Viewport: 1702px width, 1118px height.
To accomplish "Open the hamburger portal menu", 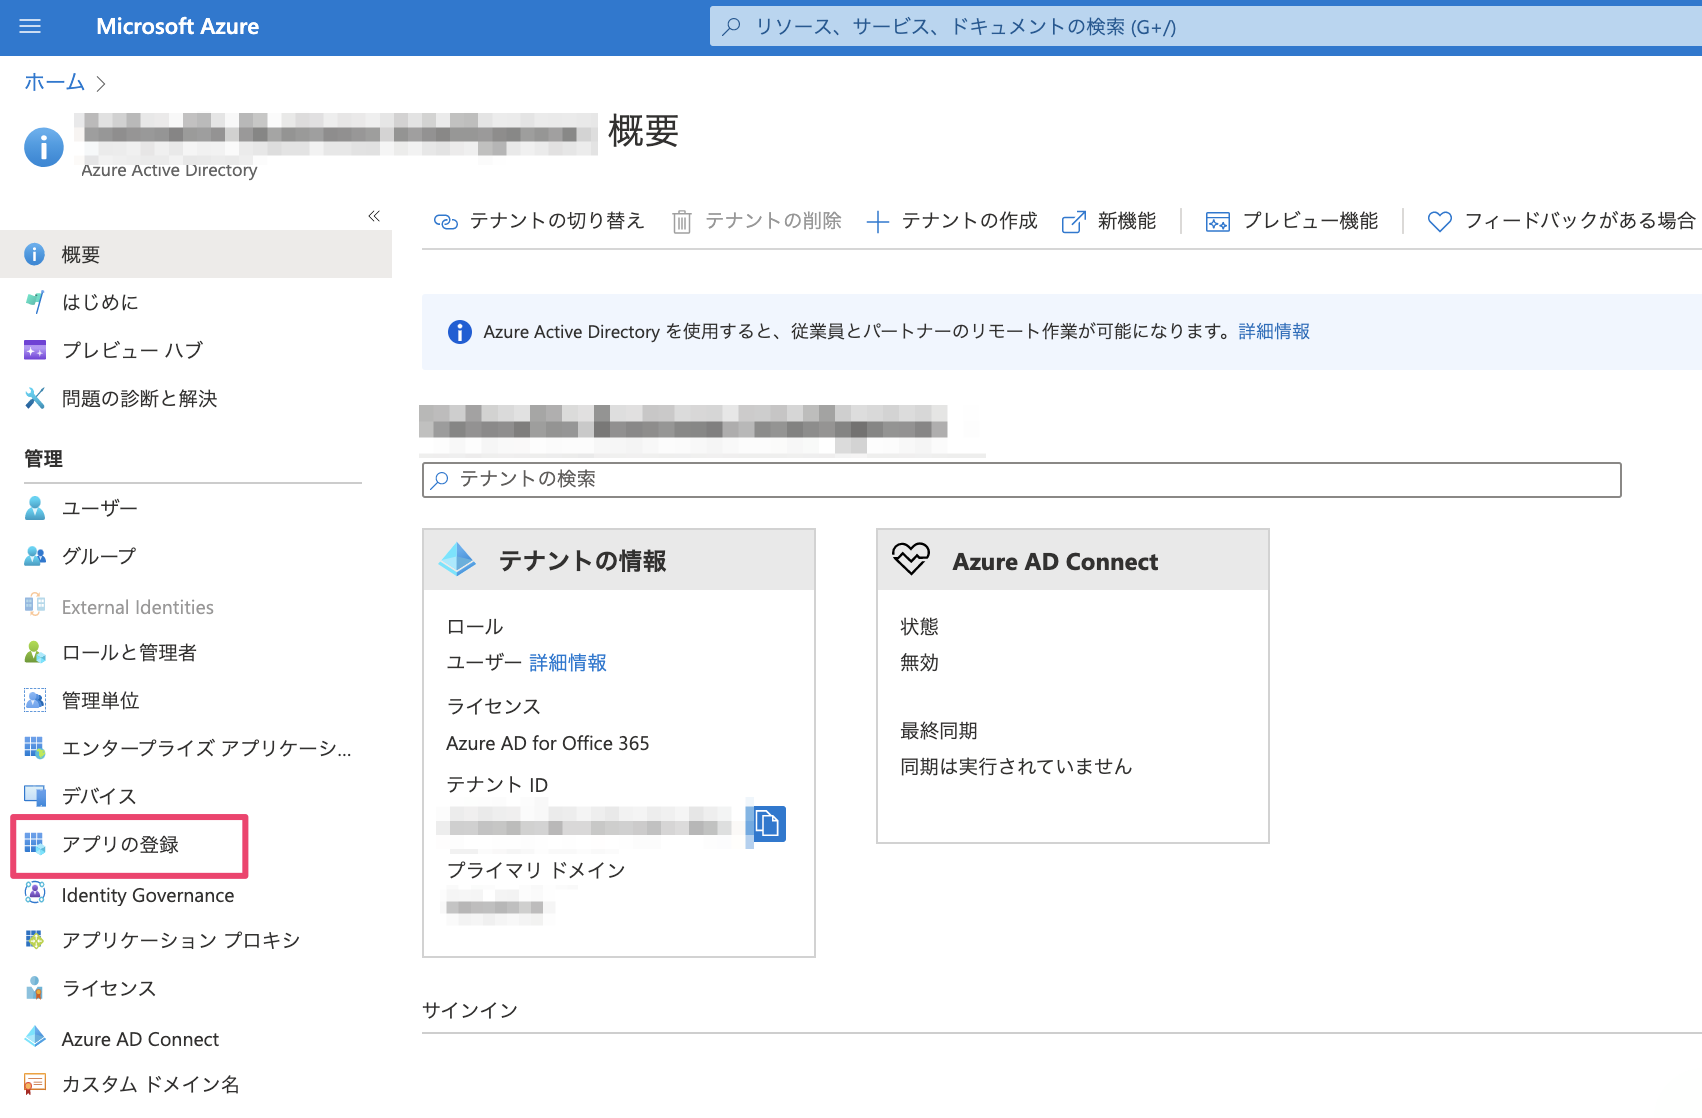I will (x=30, y=27).
